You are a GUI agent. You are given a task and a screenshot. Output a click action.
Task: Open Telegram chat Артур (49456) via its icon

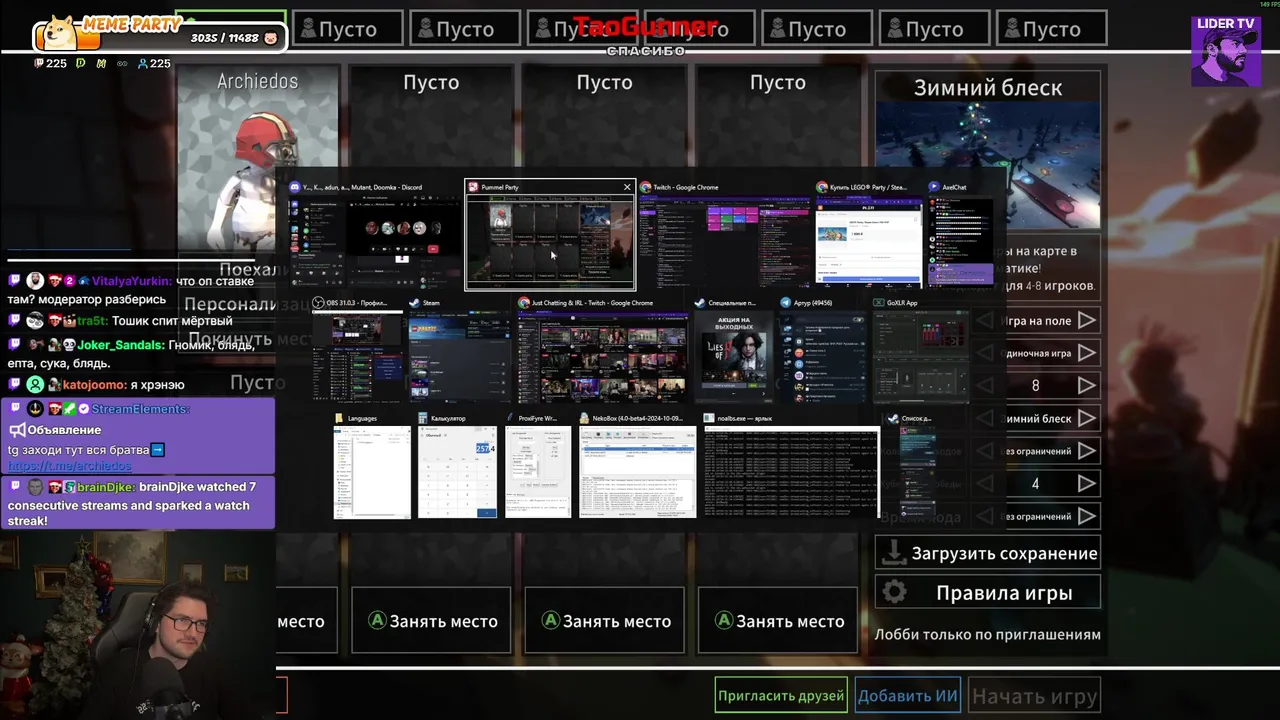pos(786,303)
